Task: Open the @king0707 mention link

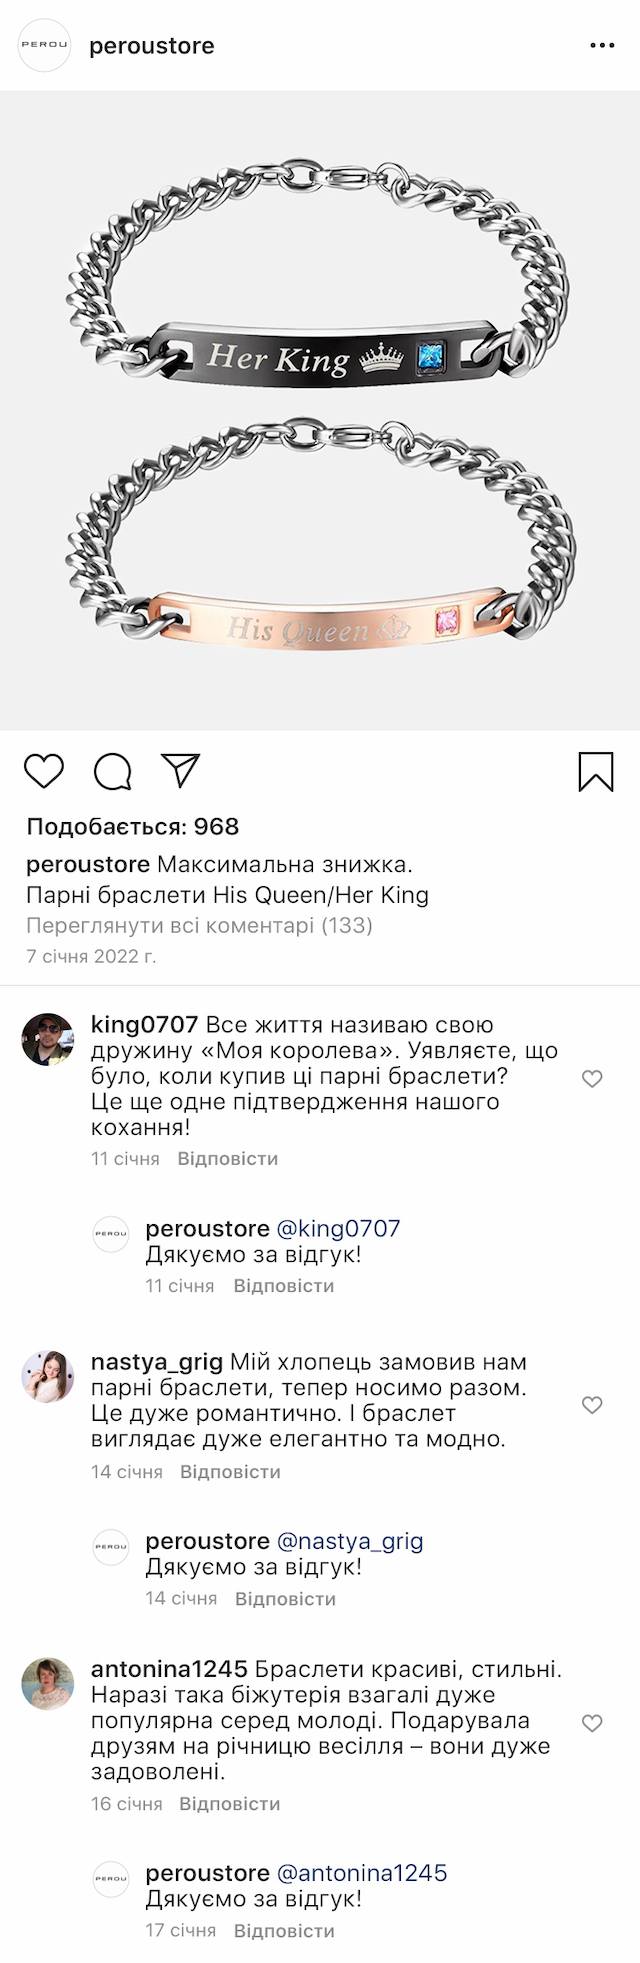Action: point(338,1228)
